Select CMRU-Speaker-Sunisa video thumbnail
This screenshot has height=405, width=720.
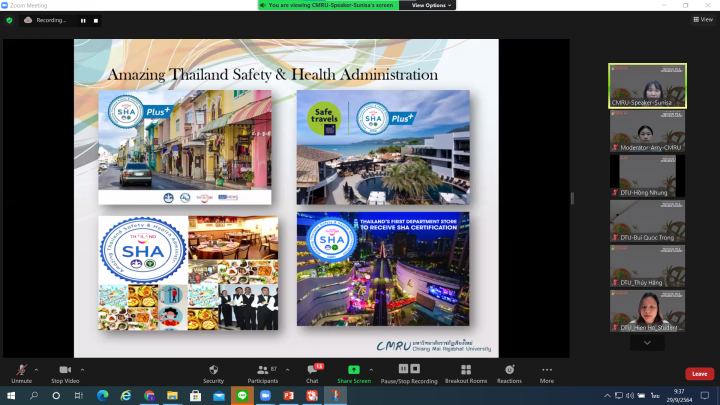tap(647, 86)
